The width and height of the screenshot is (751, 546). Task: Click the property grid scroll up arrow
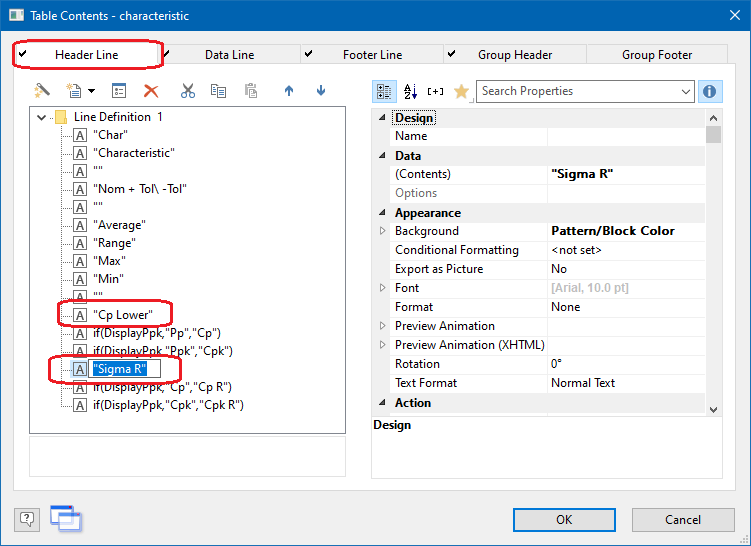713,118
